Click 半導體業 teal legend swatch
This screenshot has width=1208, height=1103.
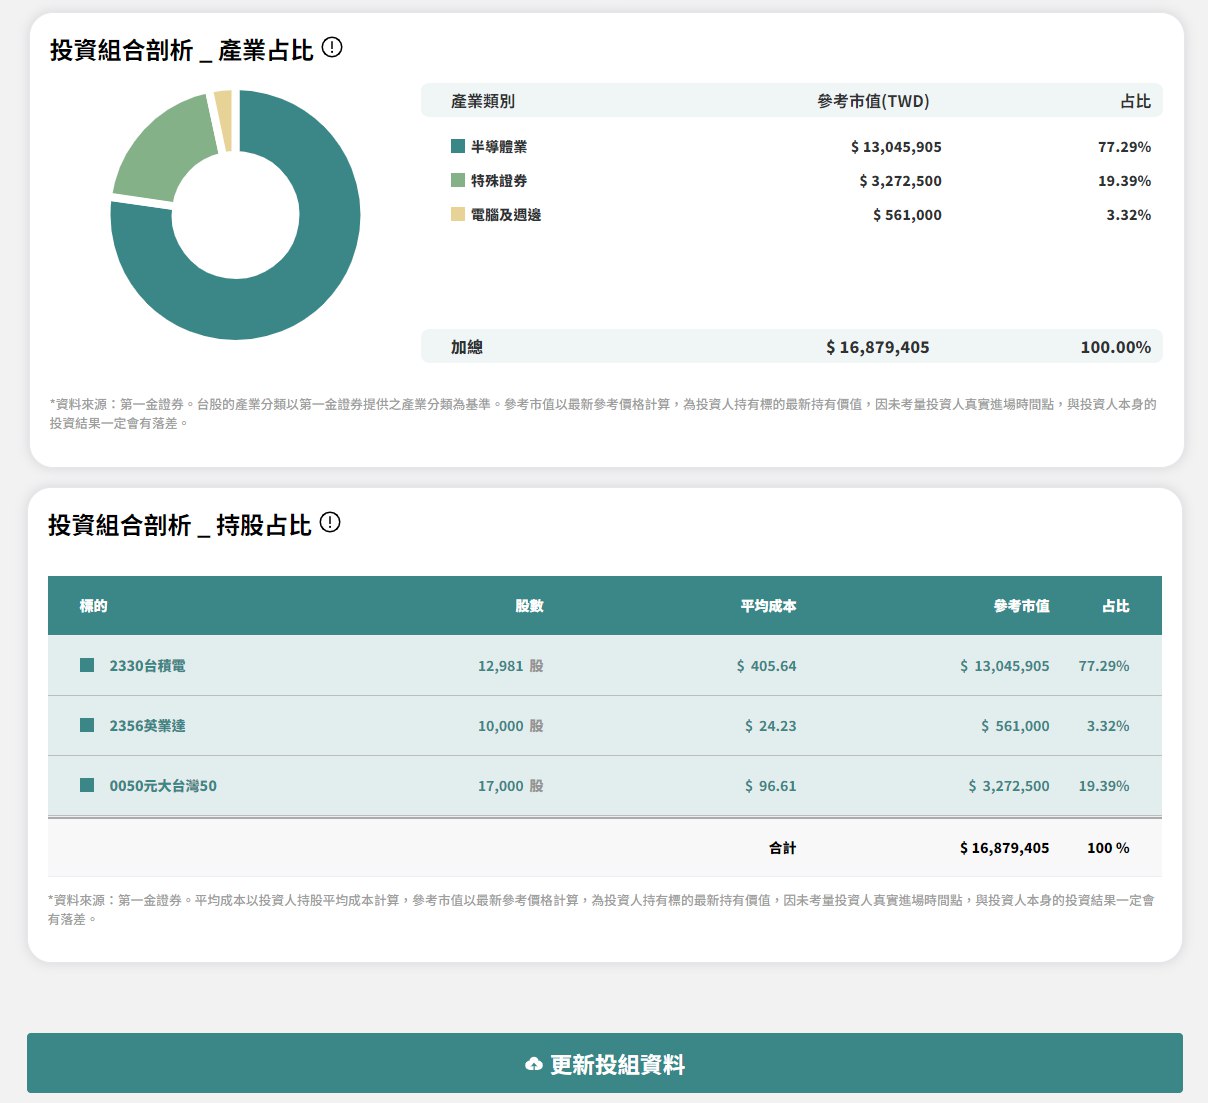[458, 146]
